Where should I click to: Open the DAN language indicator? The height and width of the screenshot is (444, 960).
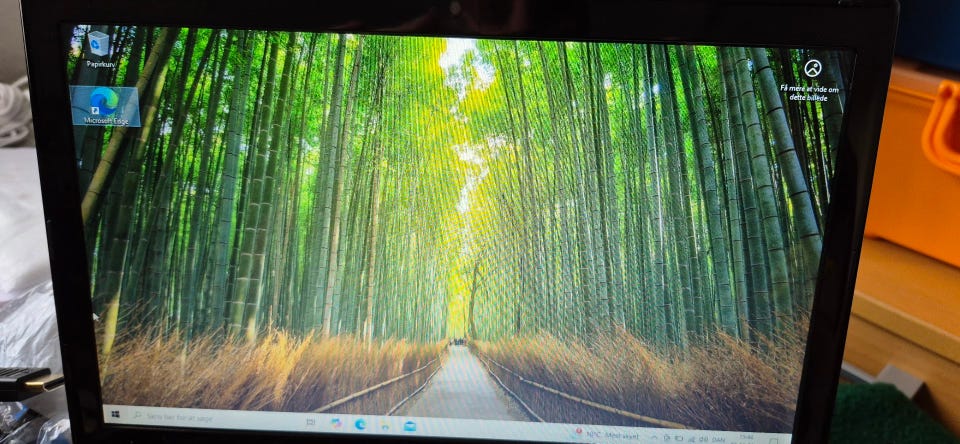point(718,440)
